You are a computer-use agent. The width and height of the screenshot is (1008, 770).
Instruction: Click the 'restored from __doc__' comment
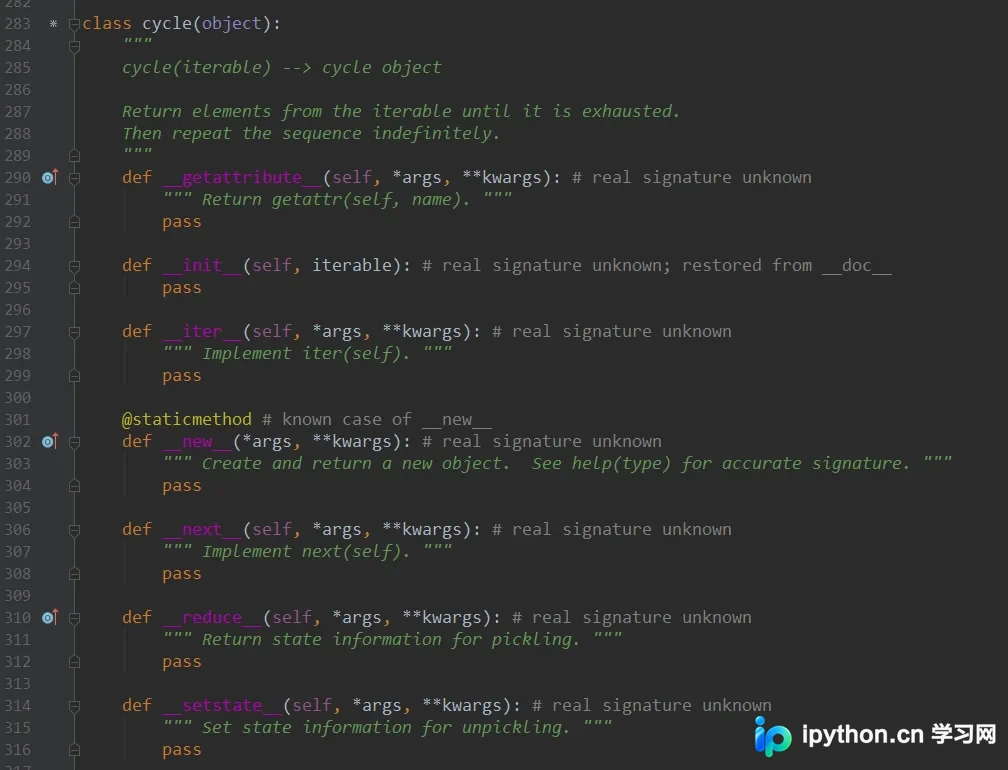coord(787,265)
